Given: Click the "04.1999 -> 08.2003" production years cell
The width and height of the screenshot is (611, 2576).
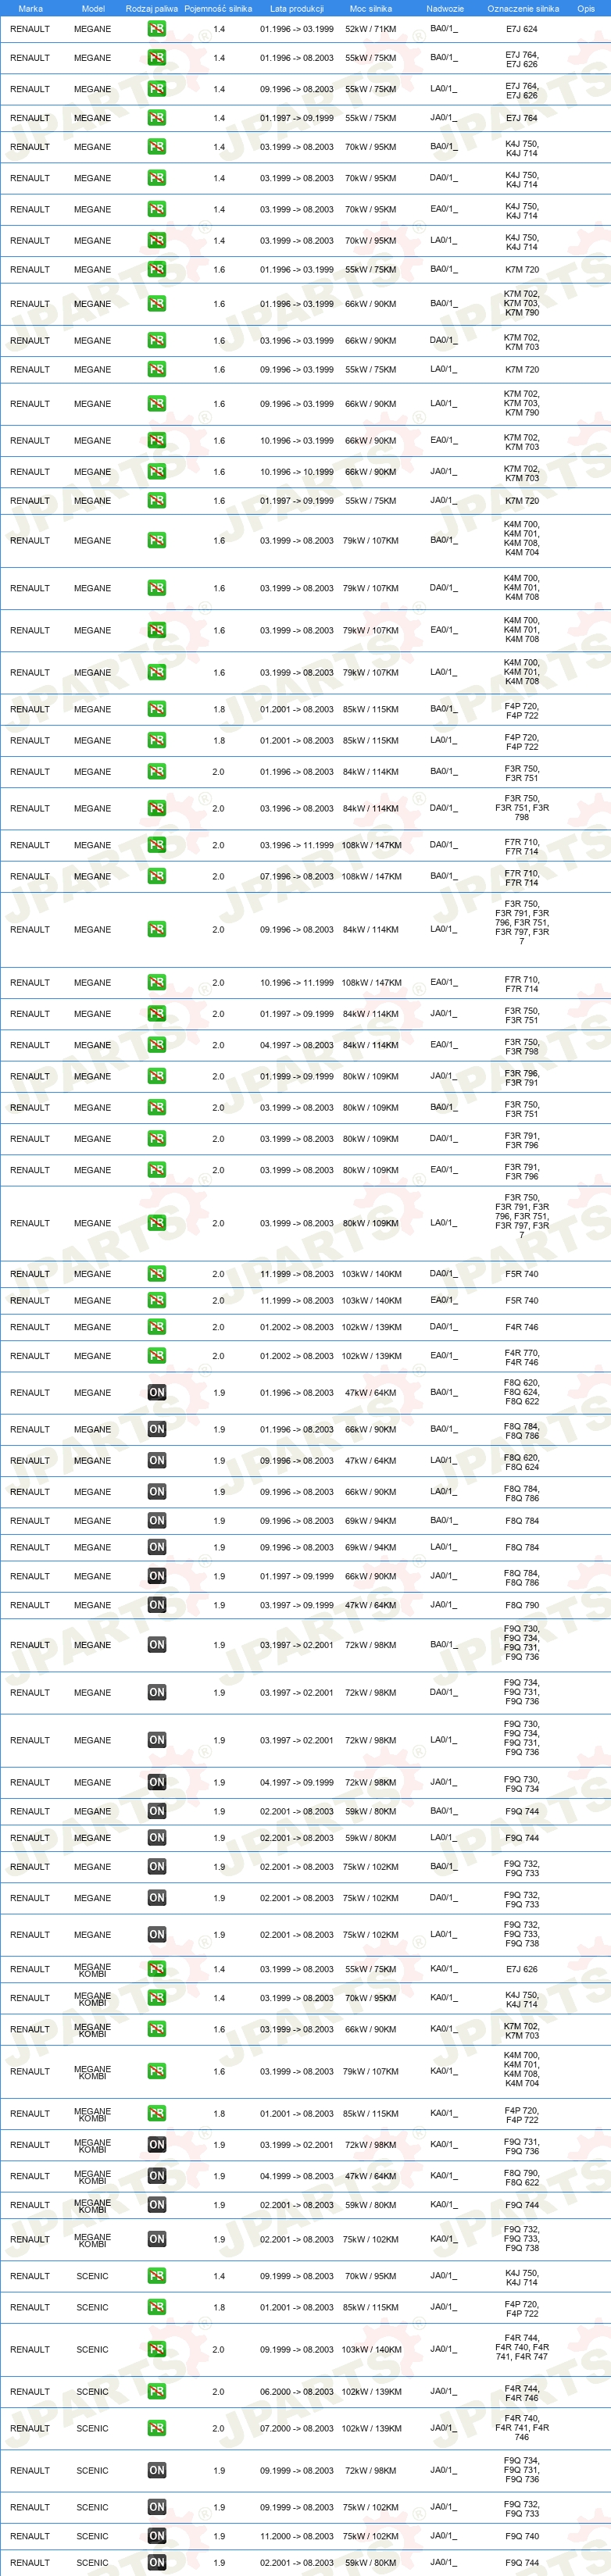Looking at the screenshot, I should [x=297, y=2176].
